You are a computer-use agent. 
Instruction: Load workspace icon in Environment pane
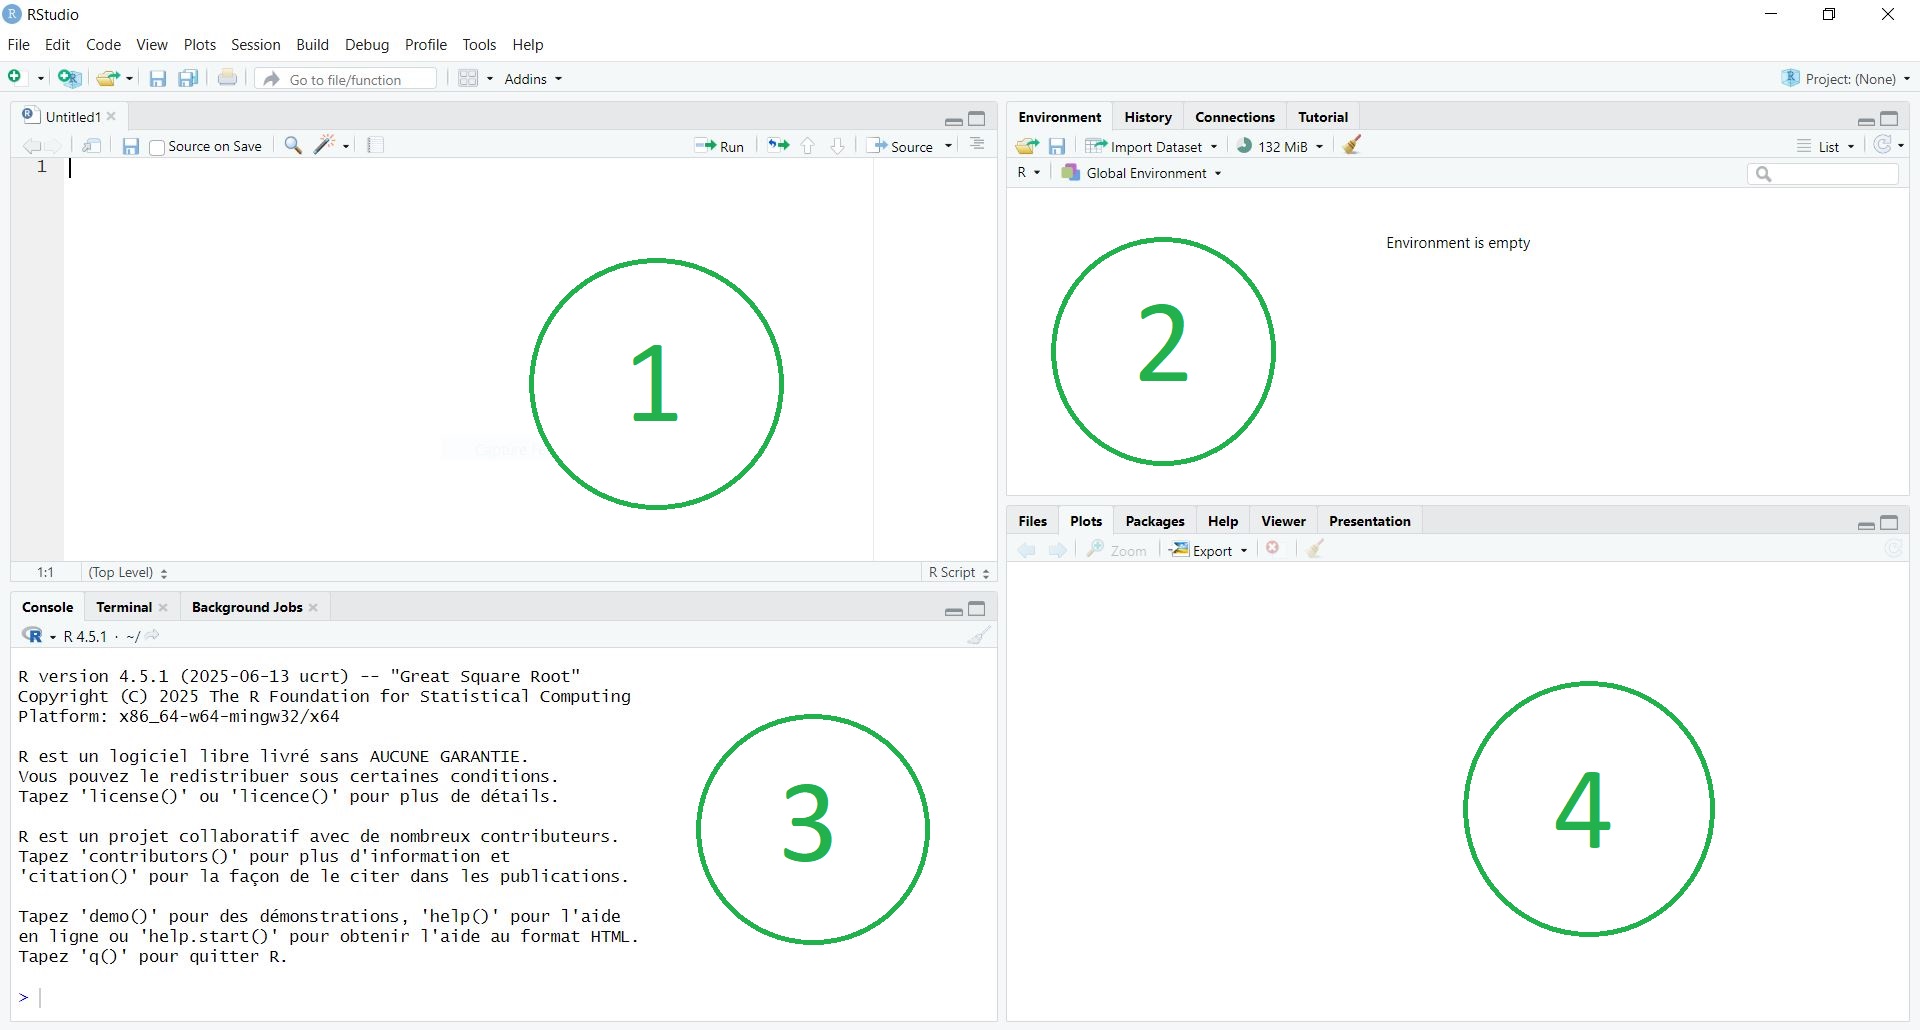[1027, 146]
